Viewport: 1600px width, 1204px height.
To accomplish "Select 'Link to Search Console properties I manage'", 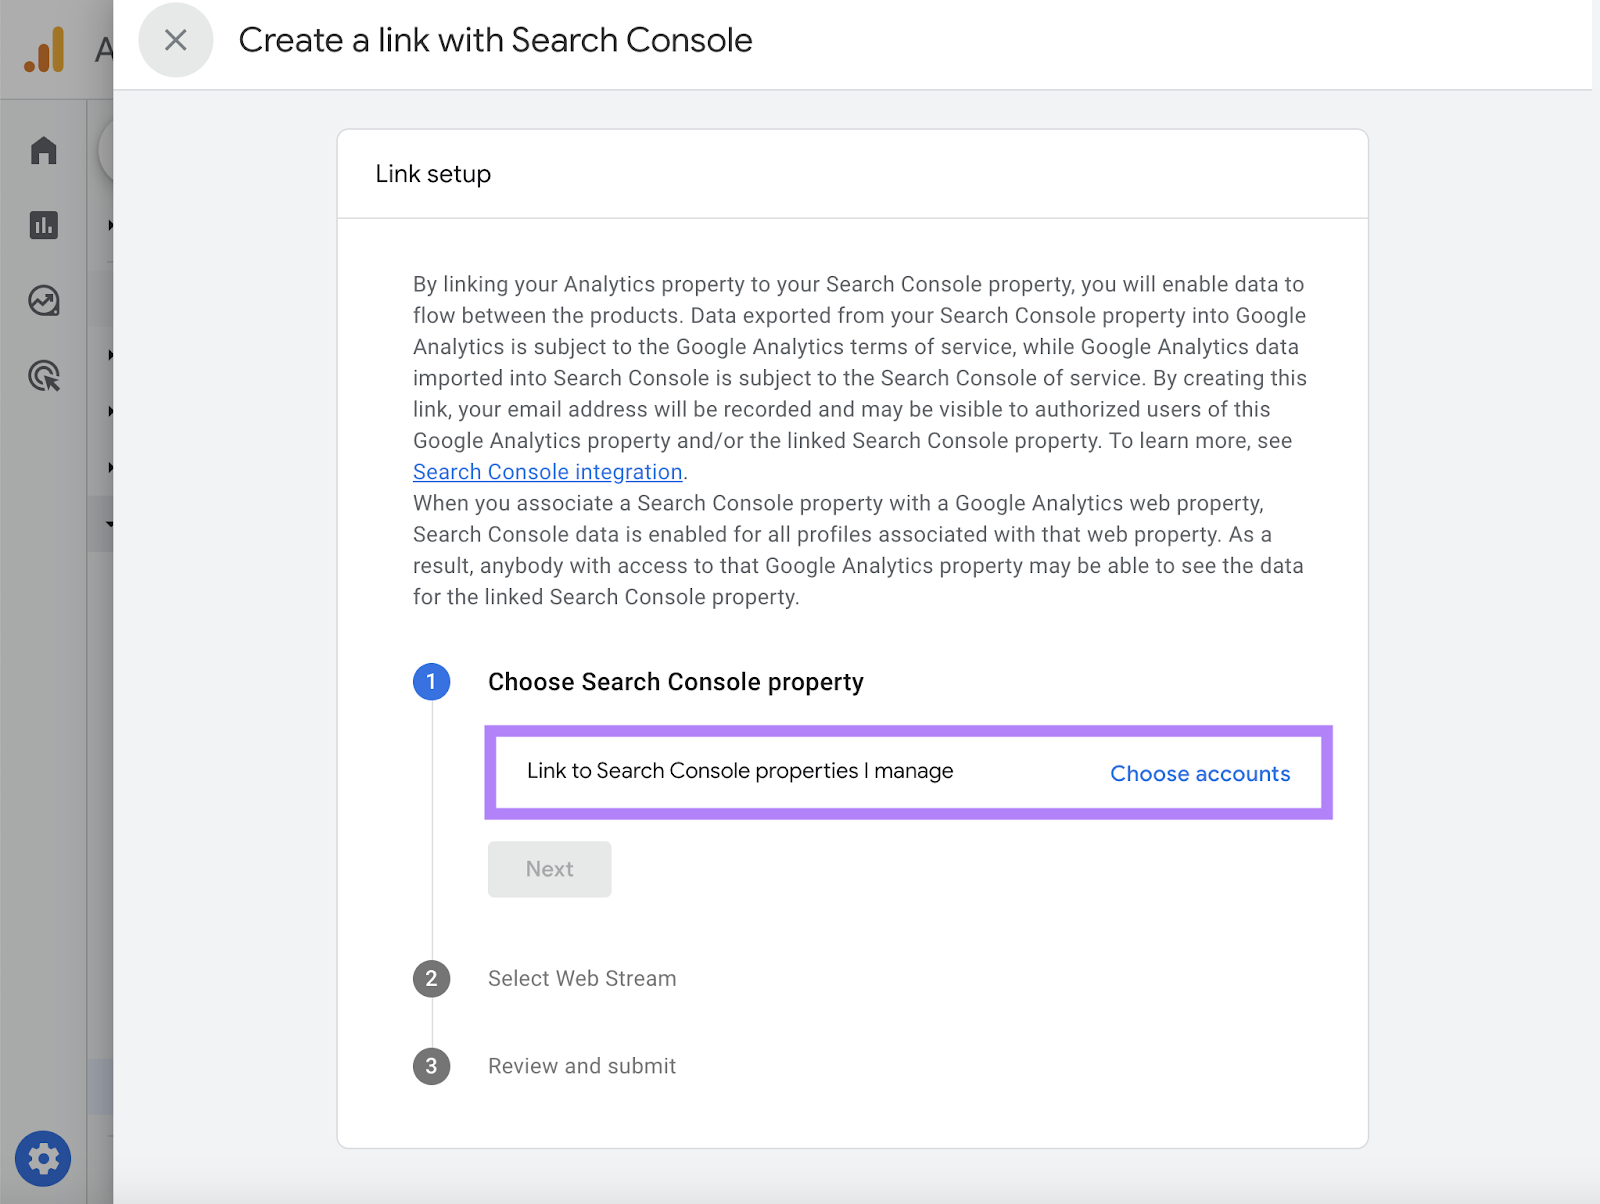I will [x=740, y=771].
